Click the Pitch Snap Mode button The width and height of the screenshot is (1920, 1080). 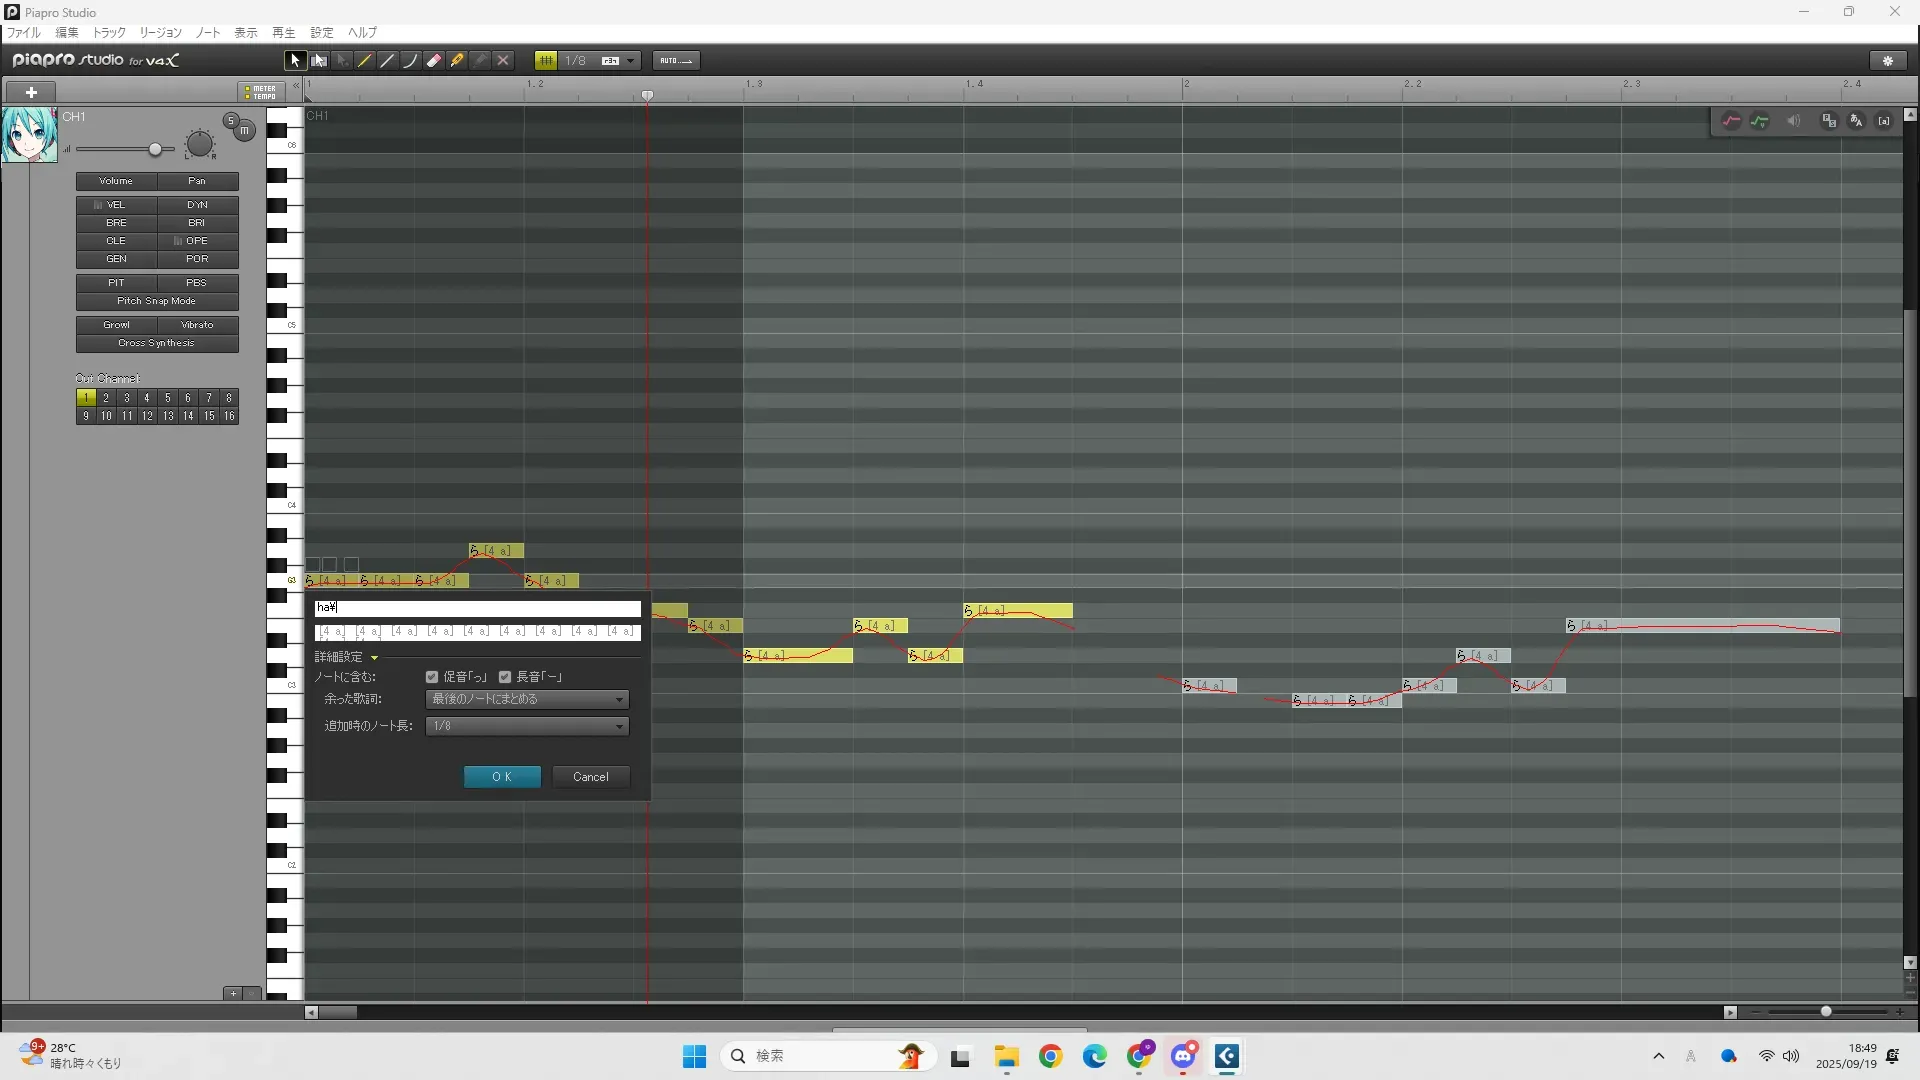click(157, 301)
